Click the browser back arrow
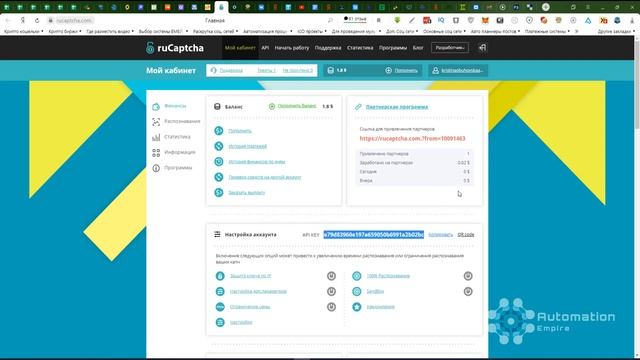 8,20
